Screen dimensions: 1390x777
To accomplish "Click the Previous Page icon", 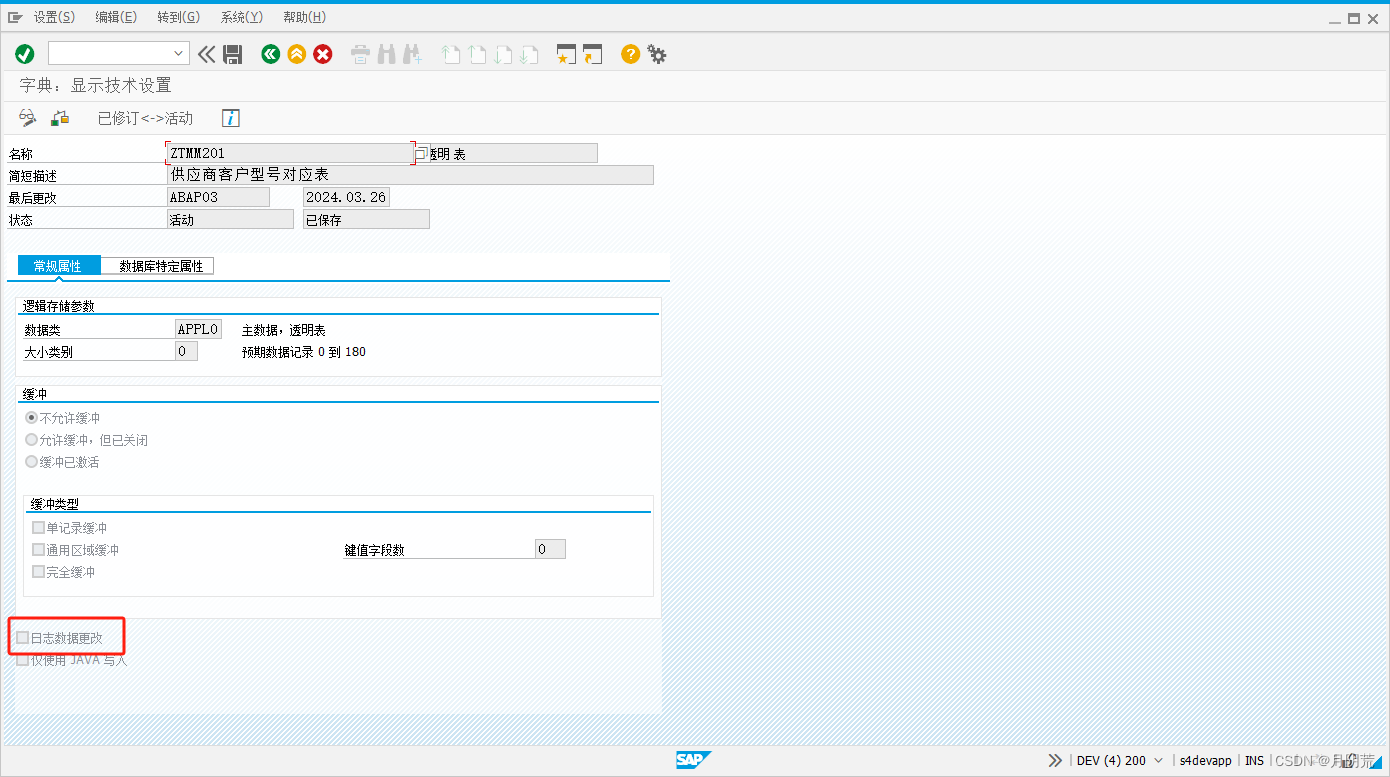I will 477,55.
